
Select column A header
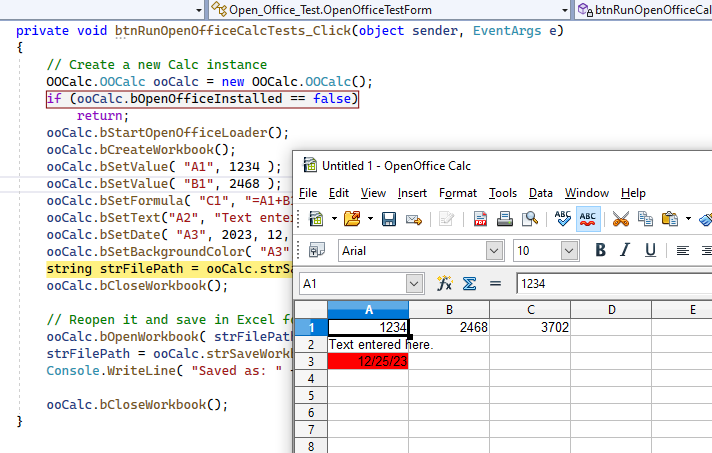[368, 310]
